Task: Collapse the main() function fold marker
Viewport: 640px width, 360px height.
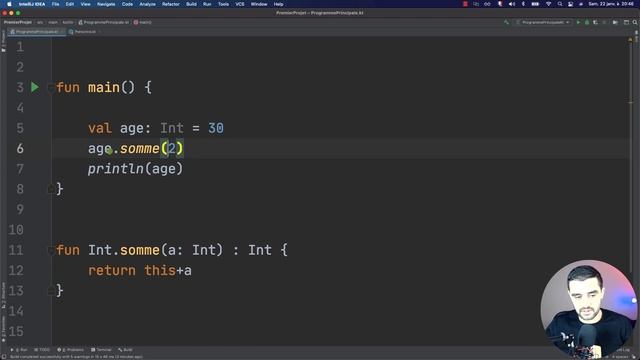Action: pos(51,87)
